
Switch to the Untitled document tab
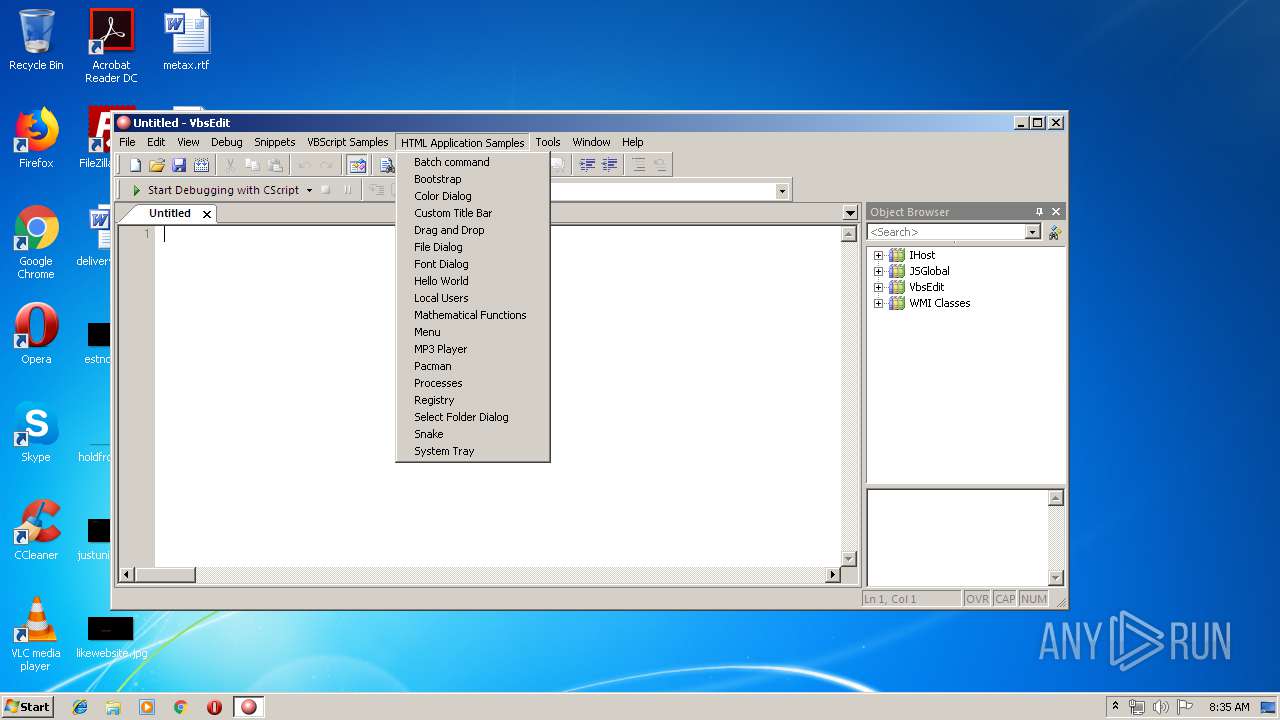pos(169,213)
